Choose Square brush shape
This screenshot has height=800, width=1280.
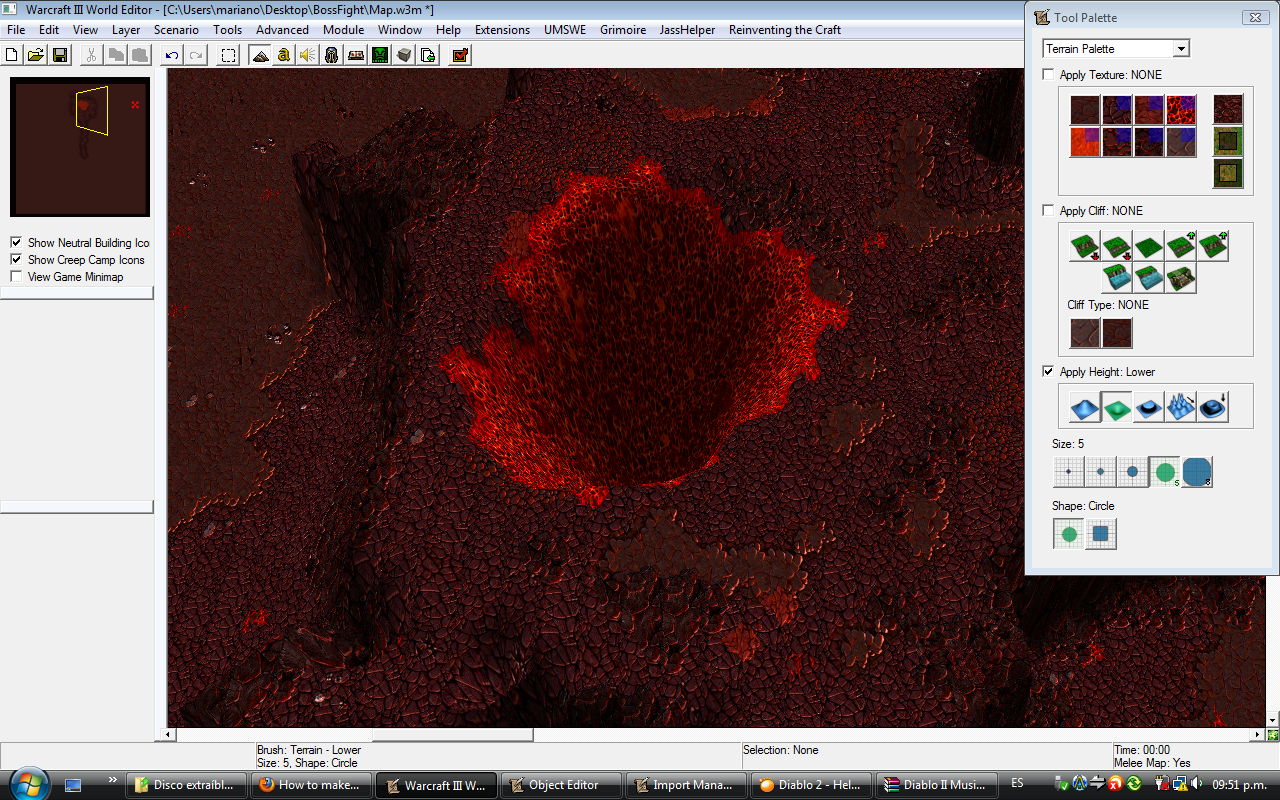[x=1101, y=534]
